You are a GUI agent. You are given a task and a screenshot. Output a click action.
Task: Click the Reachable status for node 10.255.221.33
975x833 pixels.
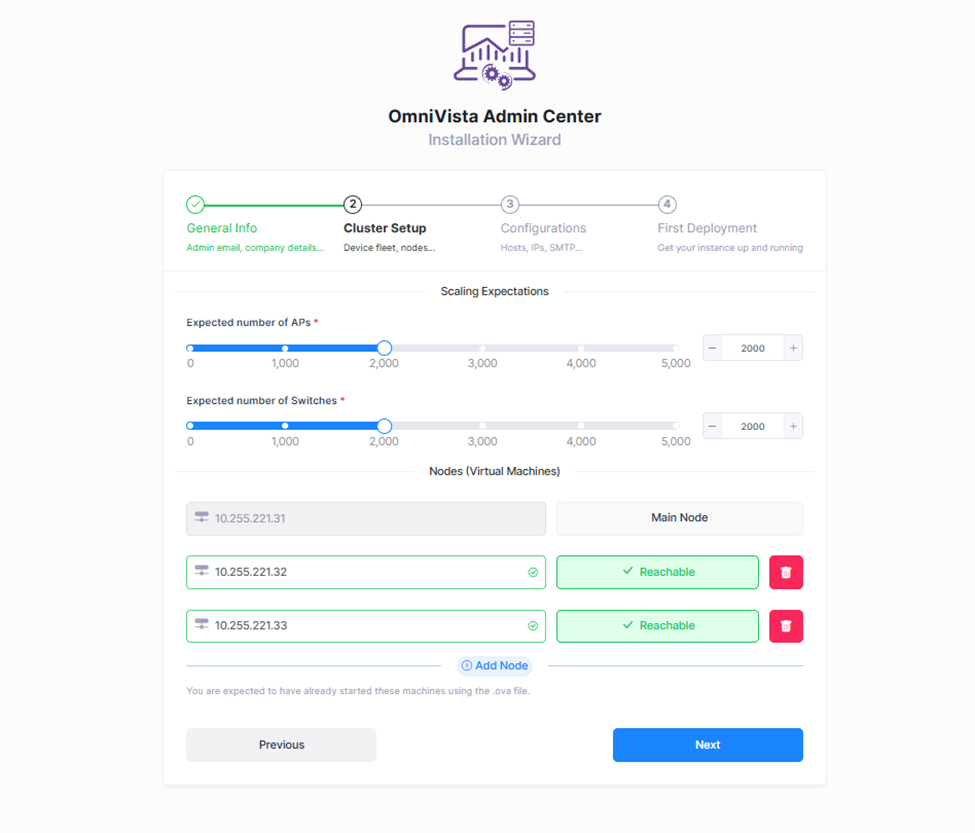point(657,626)
